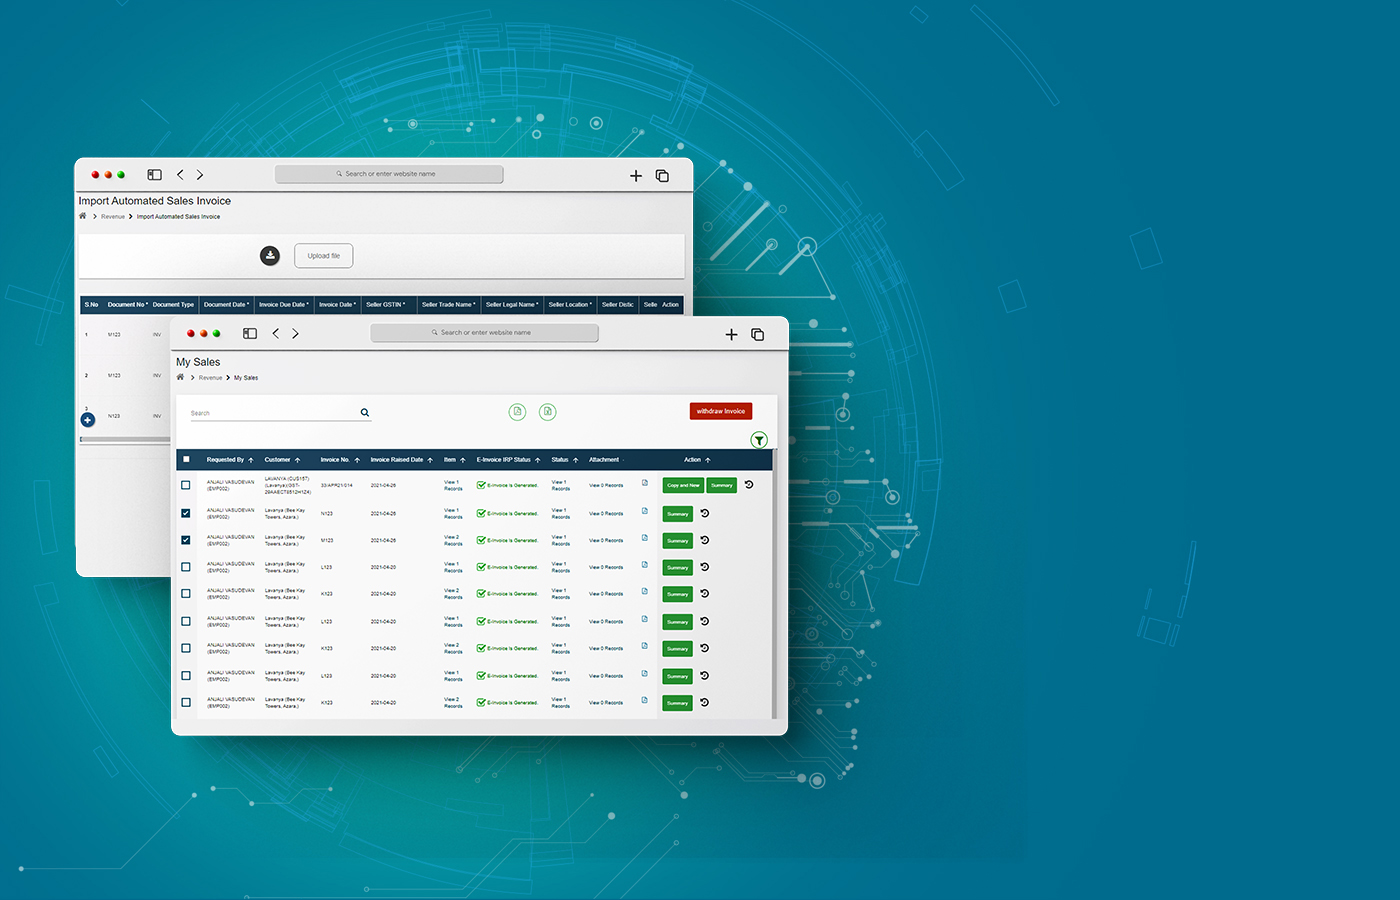Open attachment document icon for invoice M123
The height and width of the screenshot is (900, 1400).
645,539
